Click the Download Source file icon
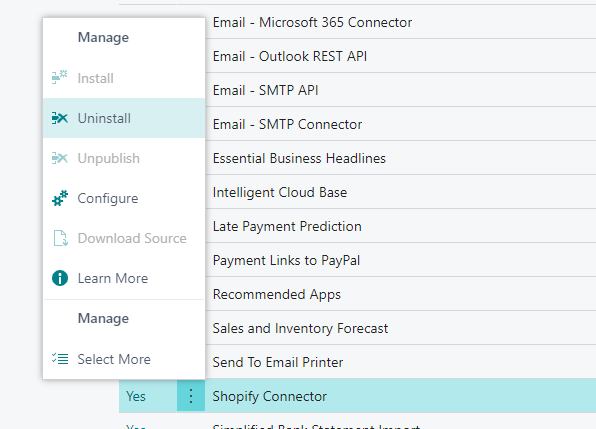Image resolution: width=596 pixels, height=429 pixels. click(x=60, y=238)
